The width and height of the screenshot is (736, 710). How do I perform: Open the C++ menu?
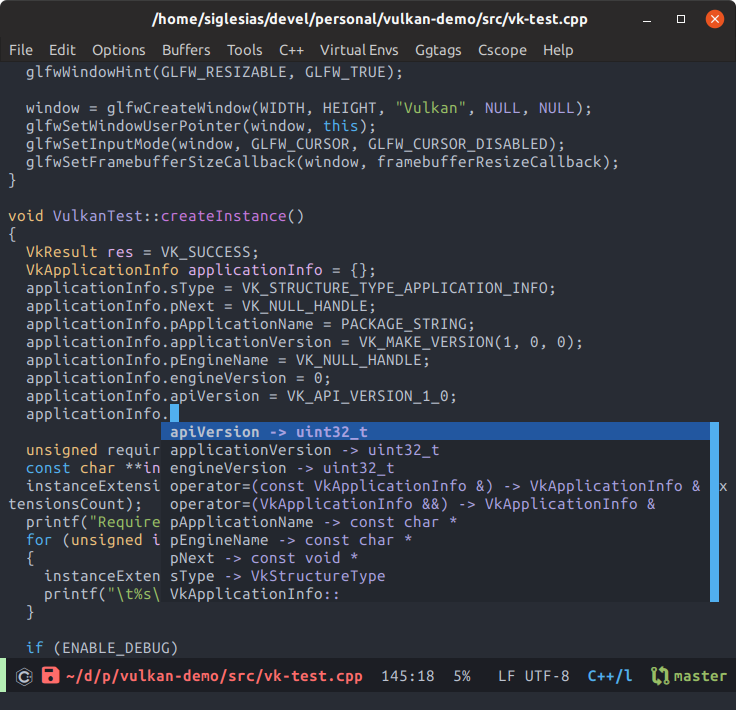291,50
